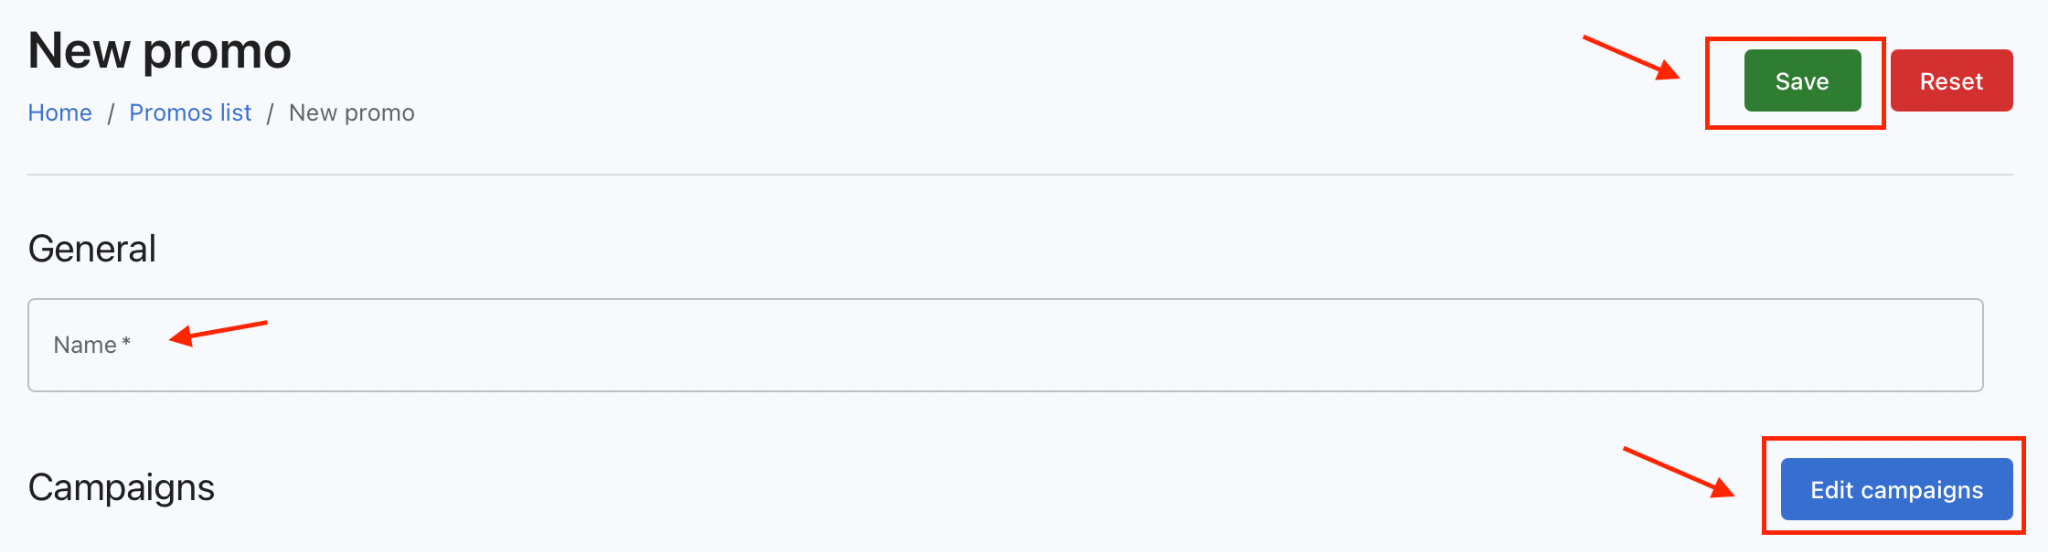Go to Home via breadcrumb link

60,113
